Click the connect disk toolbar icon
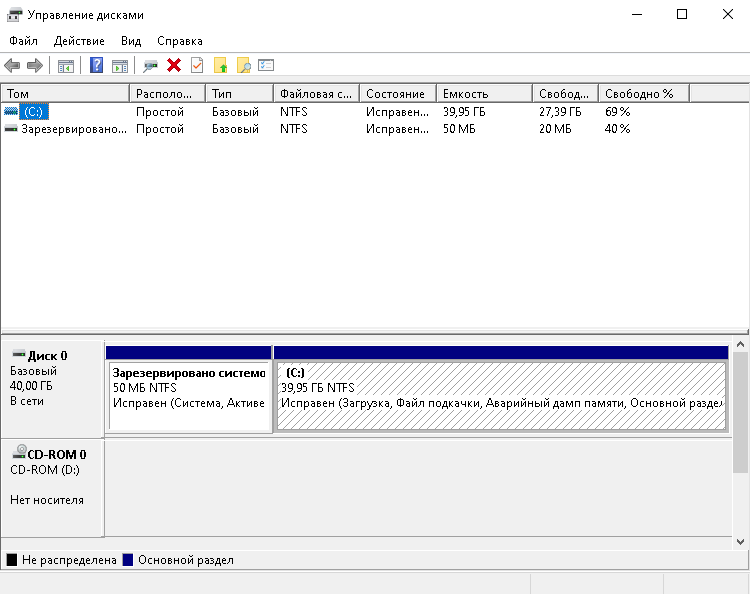Image resolution: width=750 pixels, height=594 pixels. (x=150, y=66)
